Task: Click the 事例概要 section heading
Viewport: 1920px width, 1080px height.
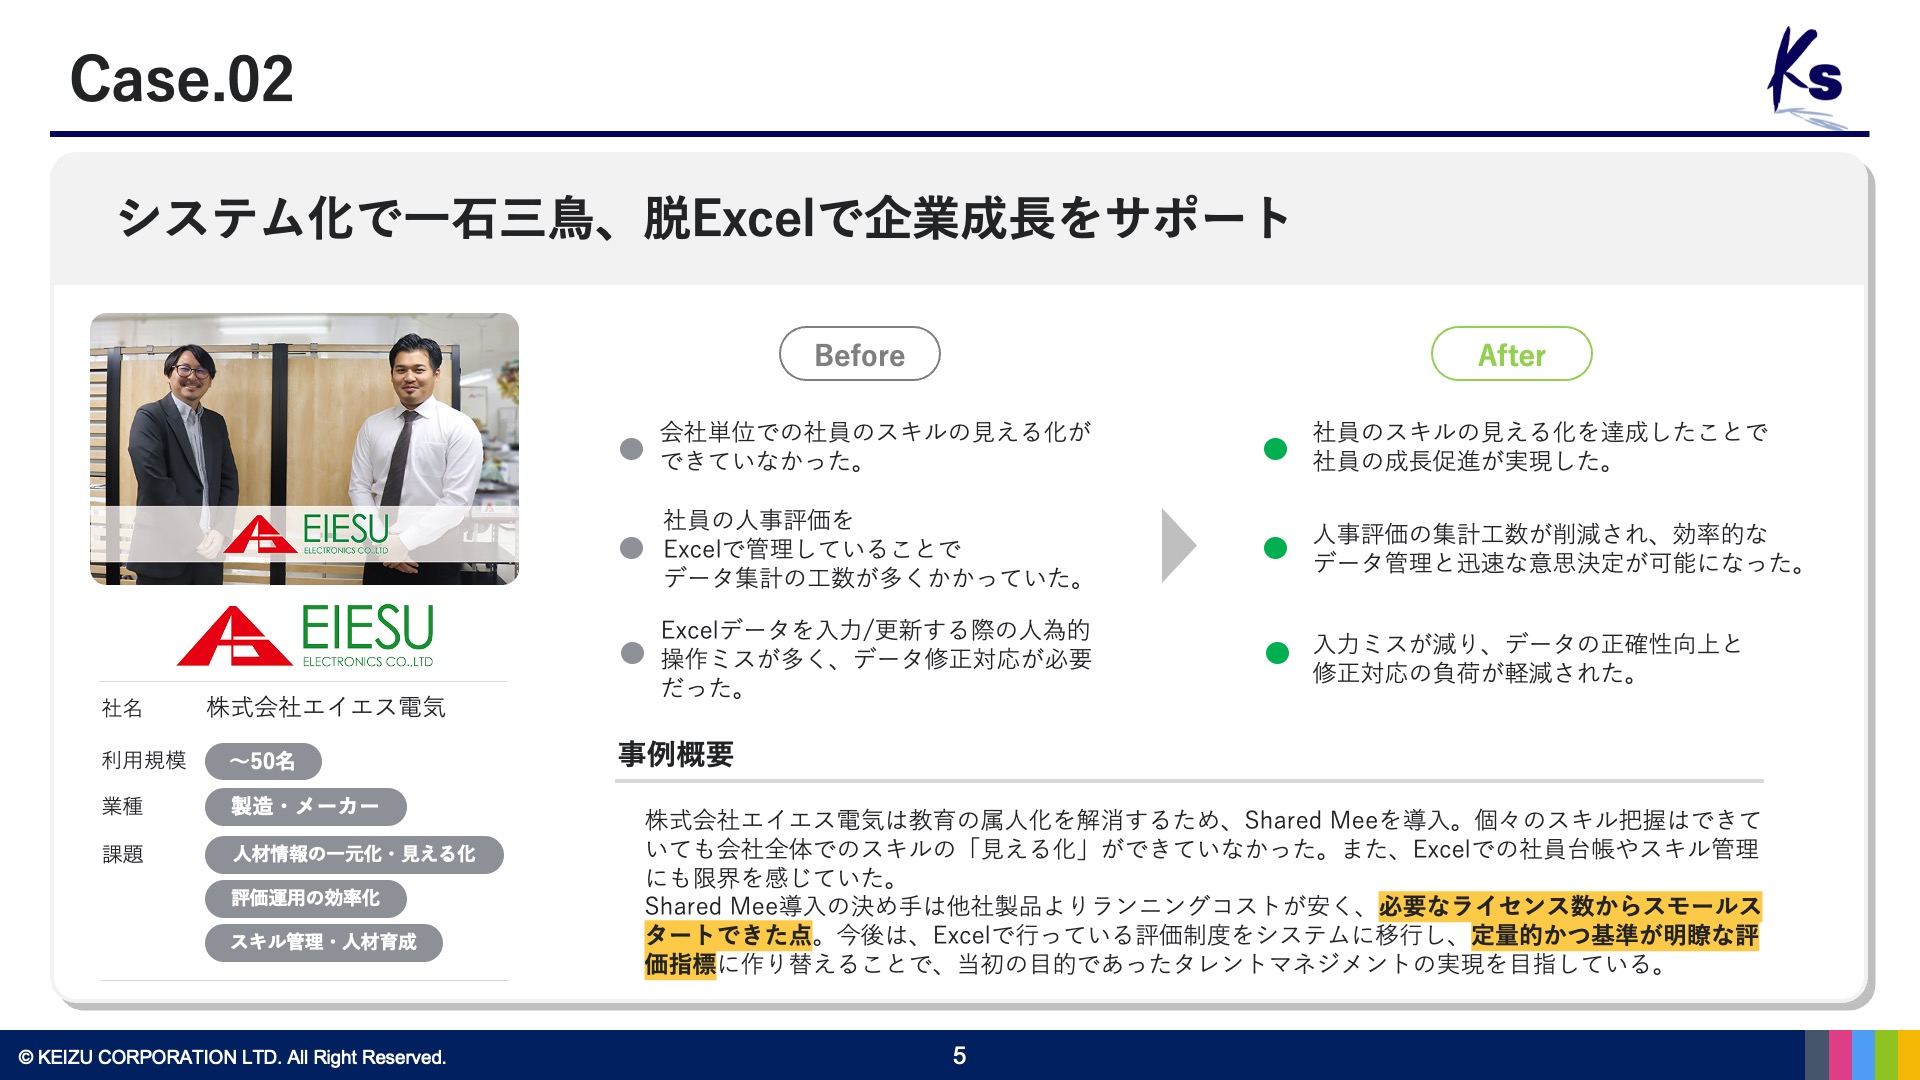Action: tap(675, 754)
